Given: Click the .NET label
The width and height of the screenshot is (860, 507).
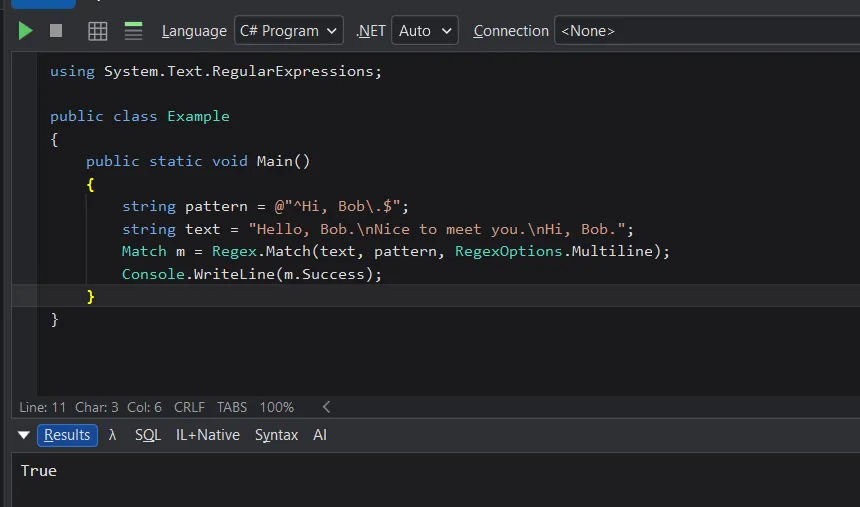Looking at the screenshot, I should pos(371,31).
